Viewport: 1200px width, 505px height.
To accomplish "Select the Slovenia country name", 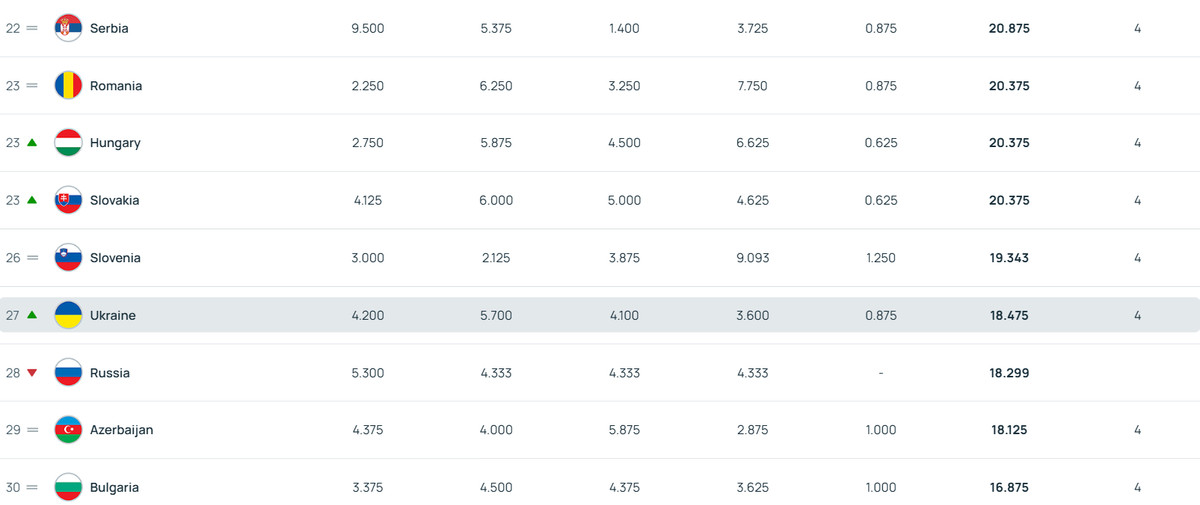I will tap(115, 258).
